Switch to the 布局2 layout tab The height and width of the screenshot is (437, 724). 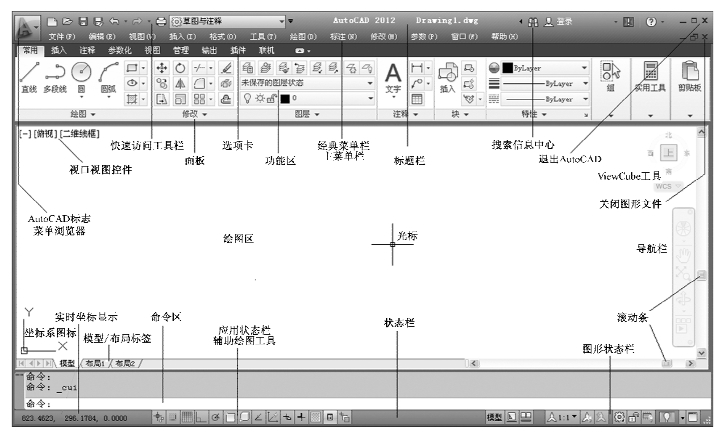pos(125,364)
